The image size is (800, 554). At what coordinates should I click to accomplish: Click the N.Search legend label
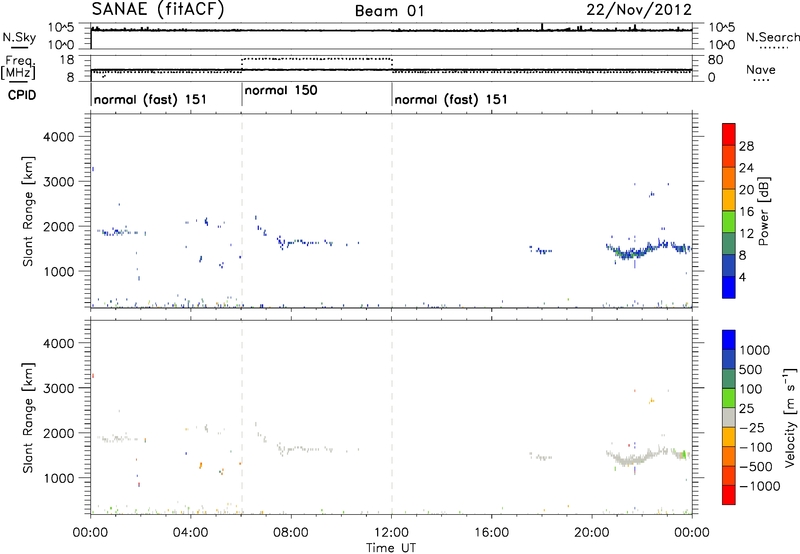[773, 37]
